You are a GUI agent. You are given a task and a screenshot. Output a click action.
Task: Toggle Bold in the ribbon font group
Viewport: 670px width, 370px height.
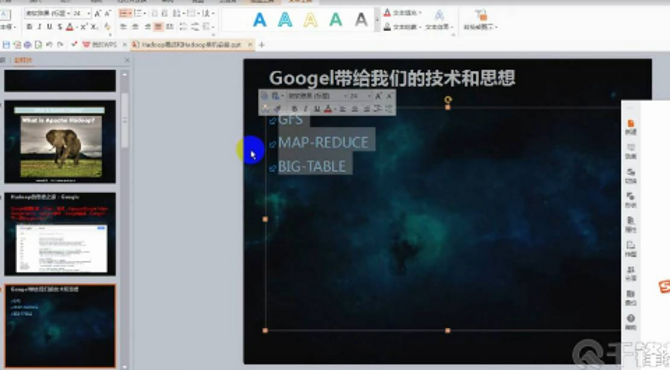click(29, 26)
